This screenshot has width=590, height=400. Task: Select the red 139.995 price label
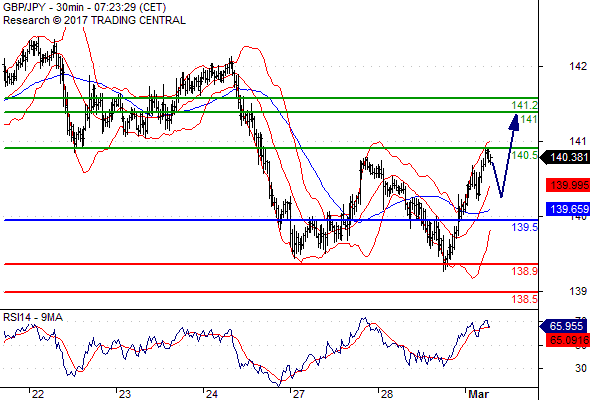tap(568, 185)
